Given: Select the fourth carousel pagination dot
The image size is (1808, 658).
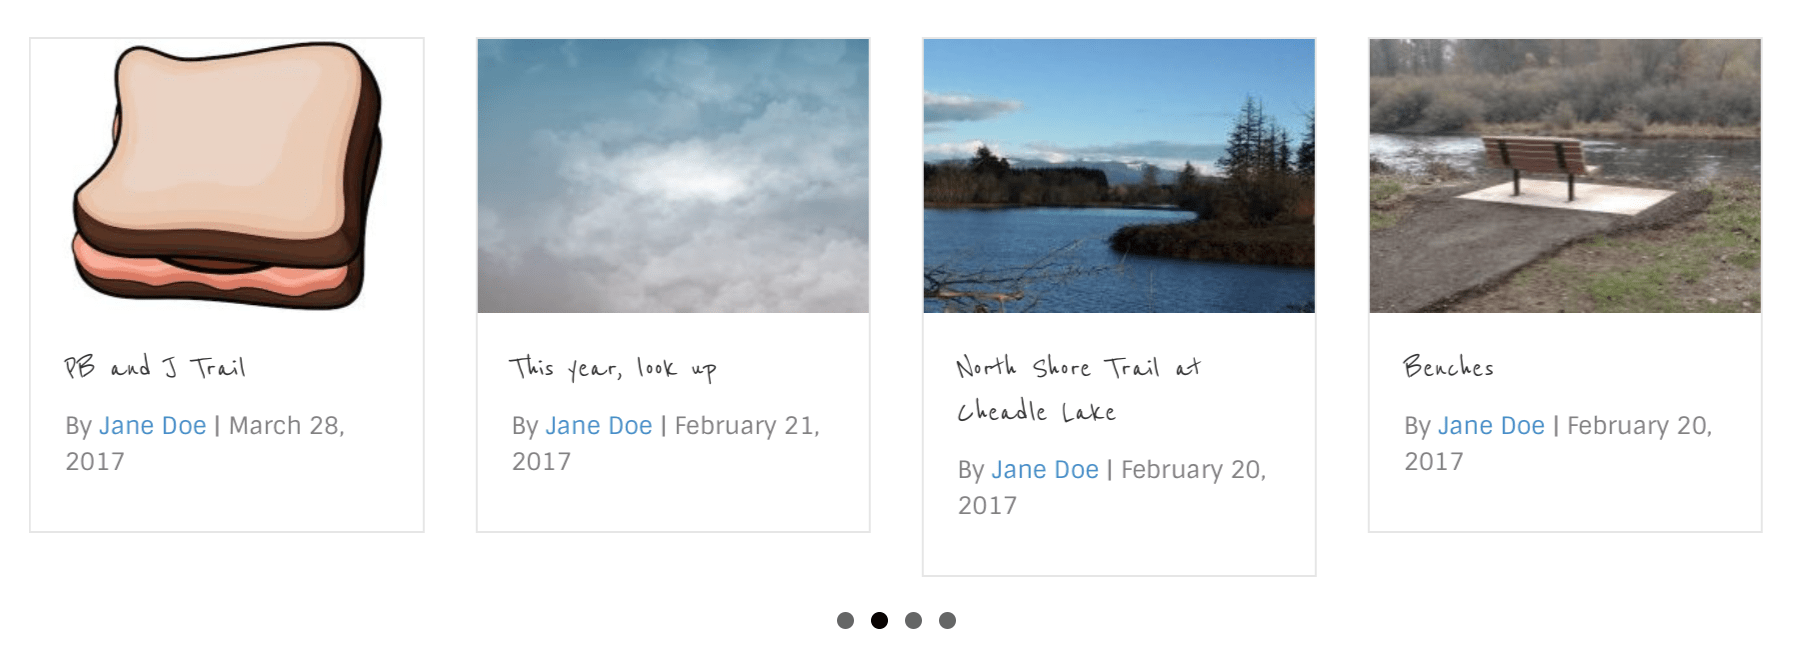Looking at the screenshot, I should point(950,620).
